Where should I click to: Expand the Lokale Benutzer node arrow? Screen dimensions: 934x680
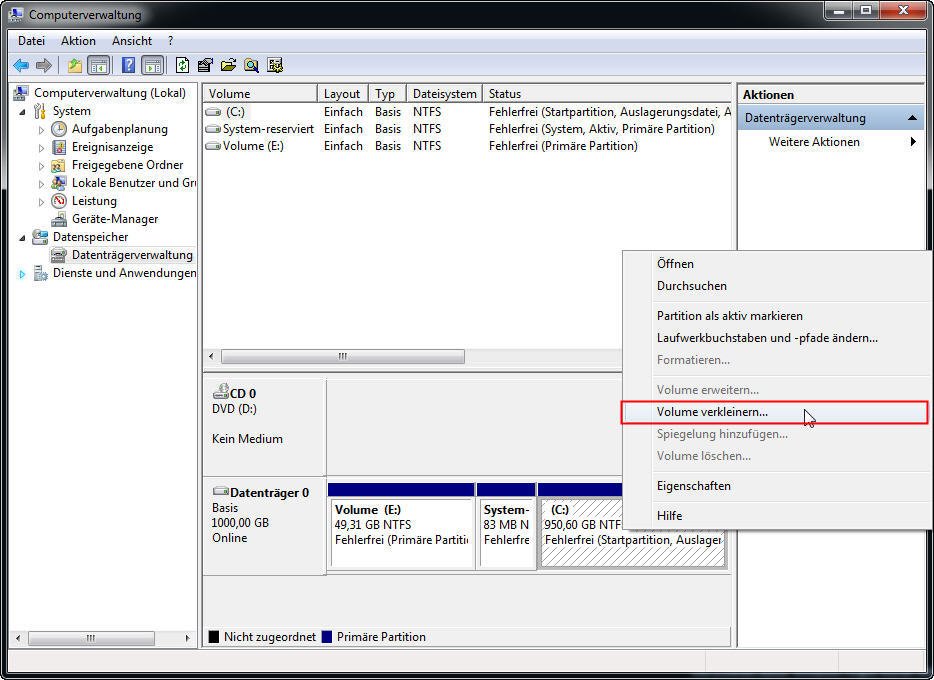[41, 183]
